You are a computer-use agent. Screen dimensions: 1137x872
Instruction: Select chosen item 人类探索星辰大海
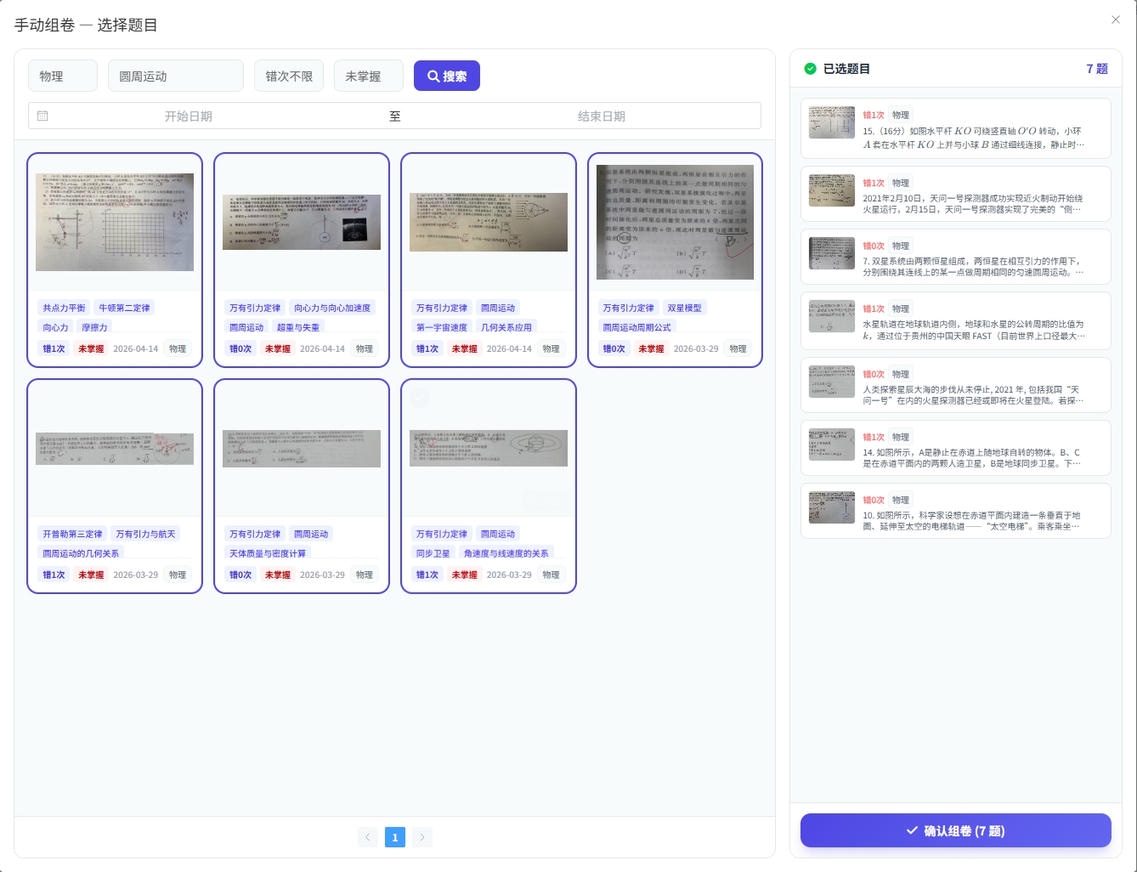click(956, 385)
